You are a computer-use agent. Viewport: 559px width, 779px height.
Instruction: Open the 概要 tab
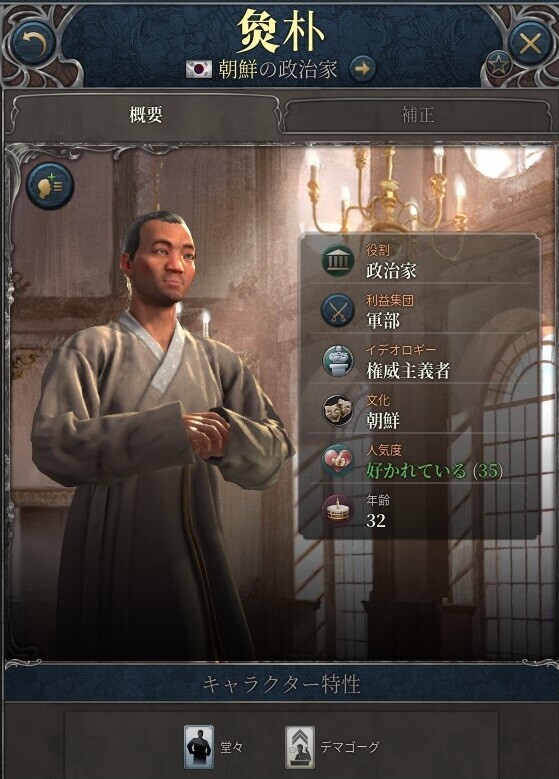[146, 115]
